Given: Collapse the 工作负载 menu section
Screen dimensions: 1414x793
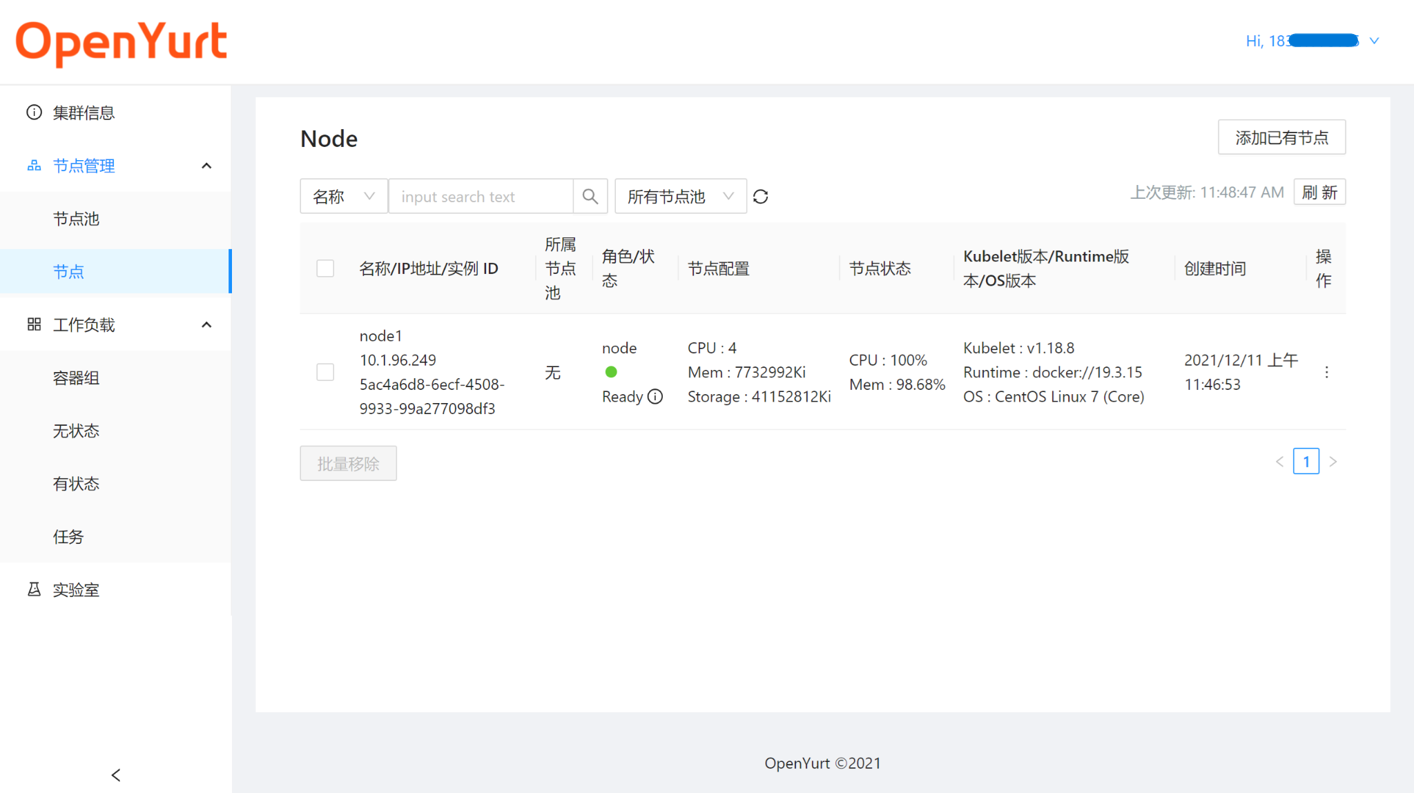Looking at the screenshot, I should tap(206, 325).
